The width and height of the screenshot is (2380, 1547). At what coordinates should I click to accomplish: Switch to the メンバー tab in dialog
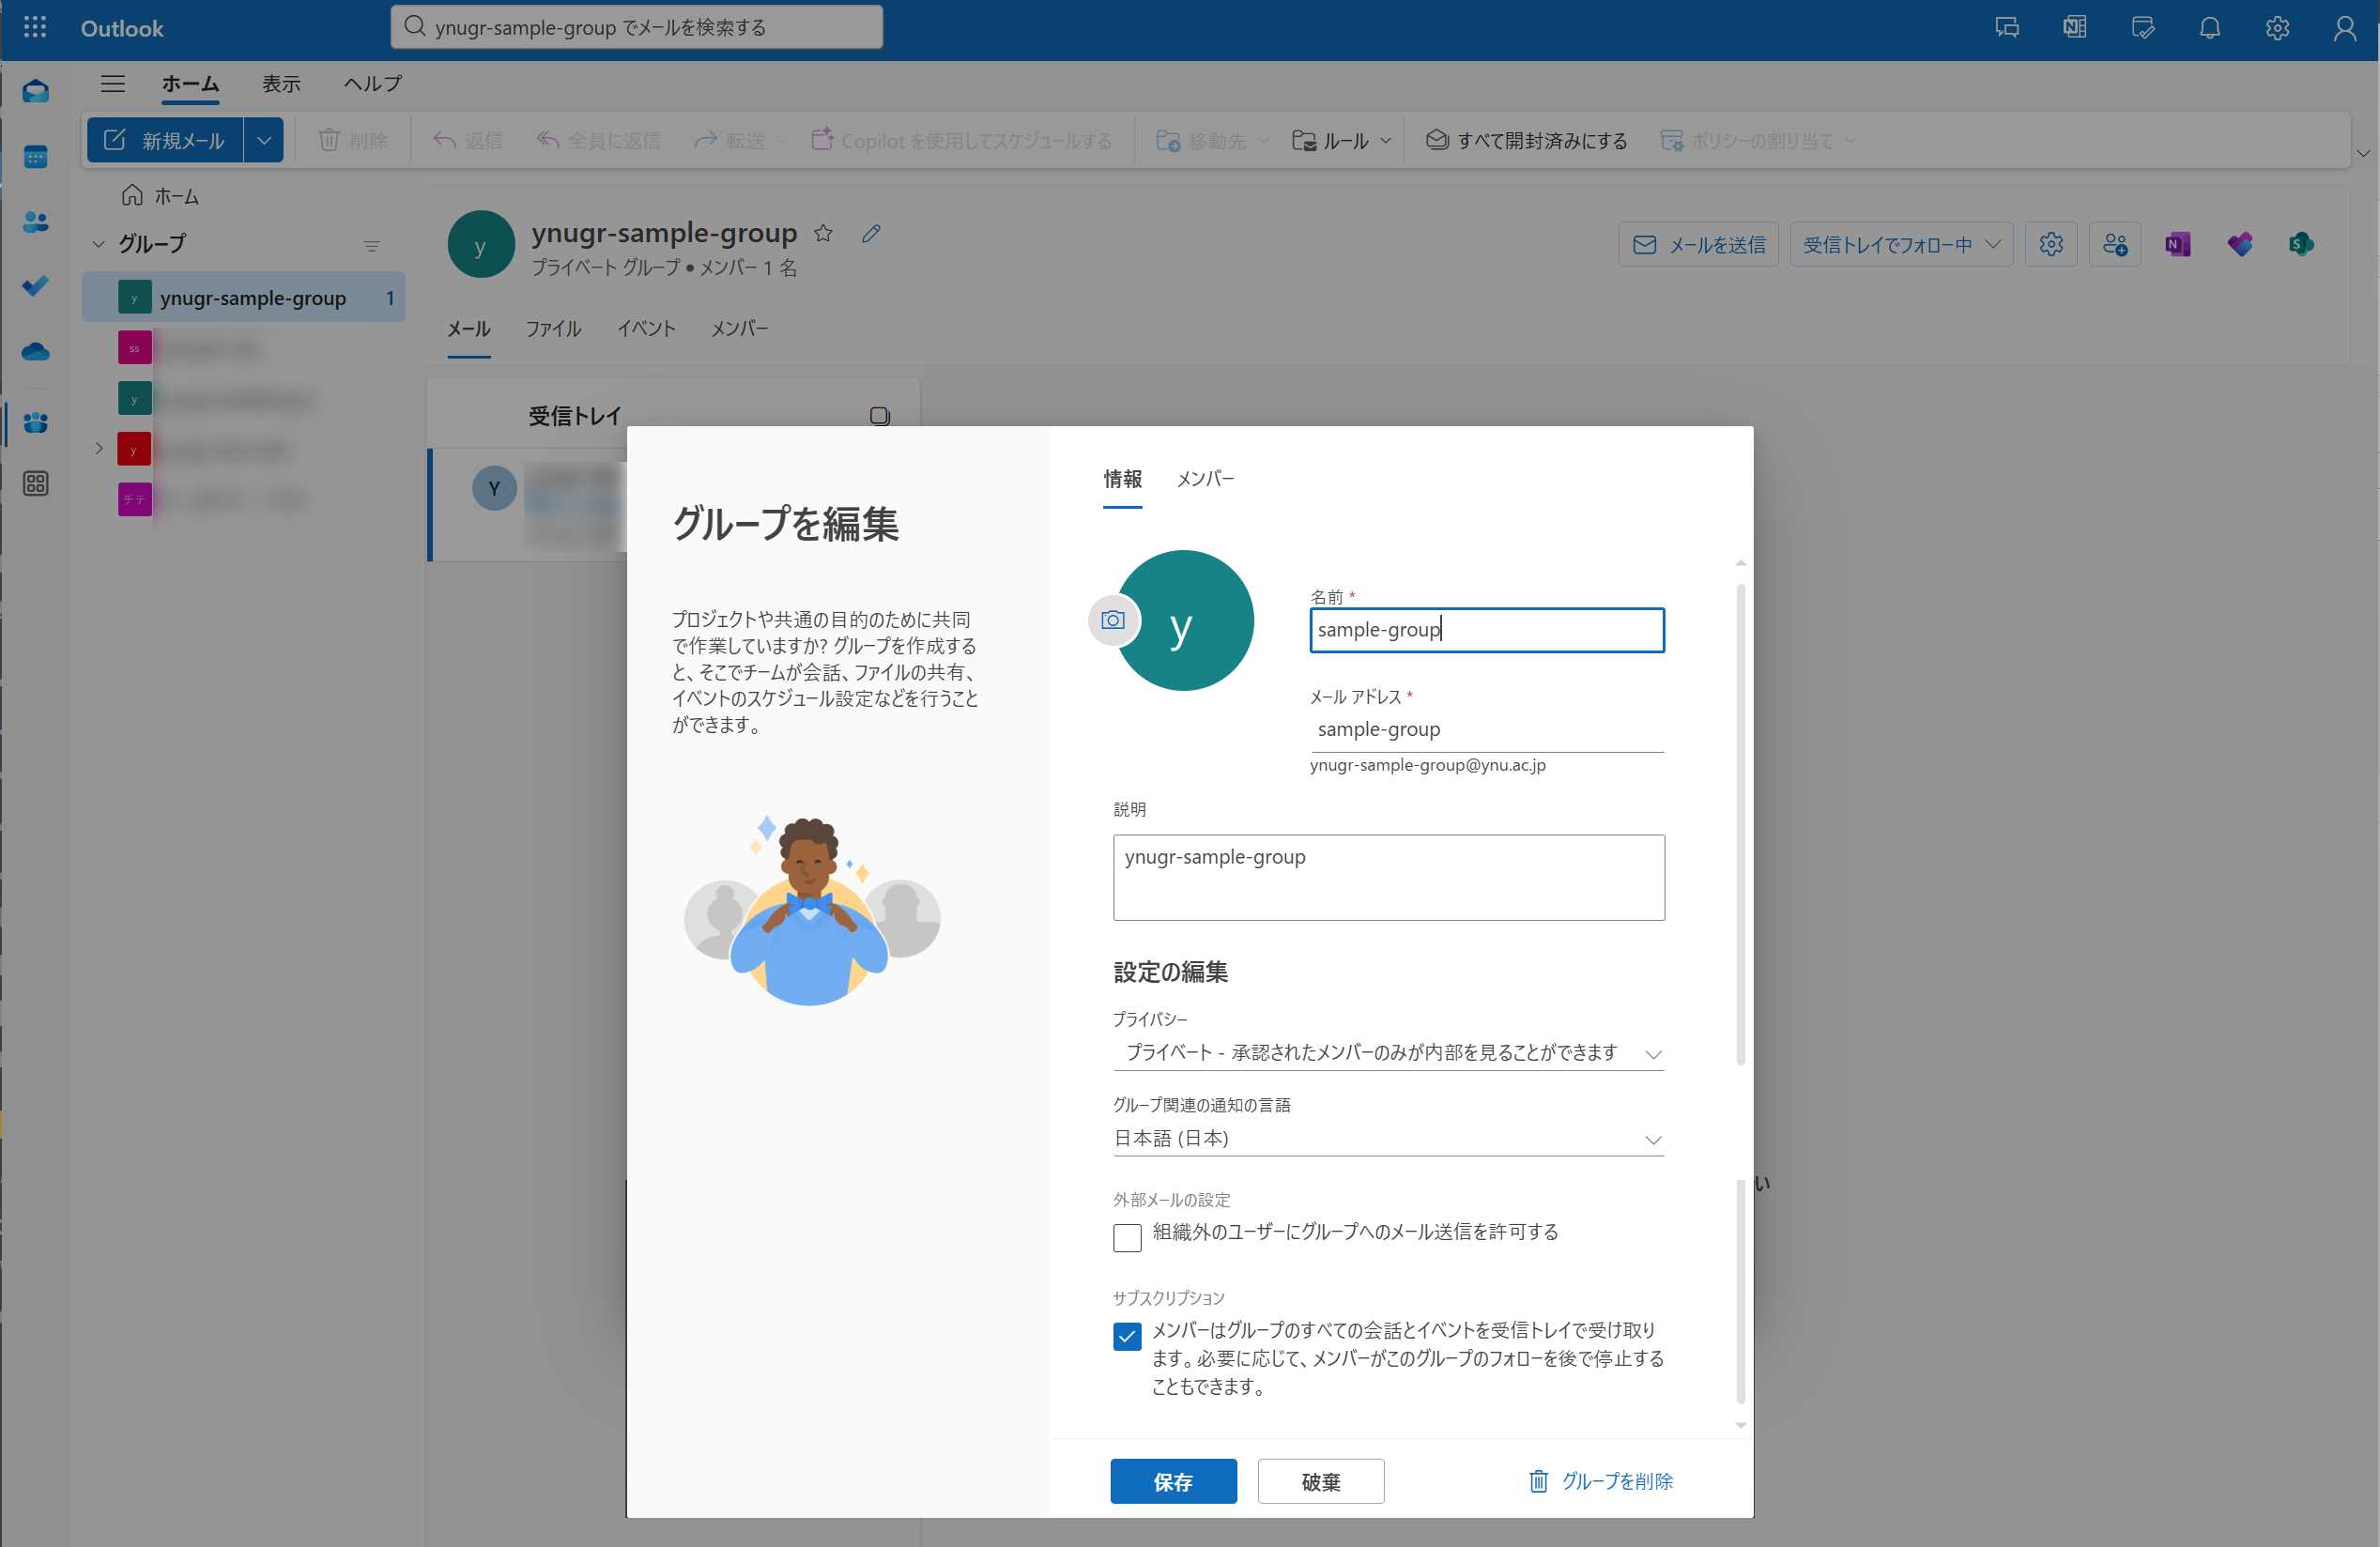click(x=1205, y=479)
